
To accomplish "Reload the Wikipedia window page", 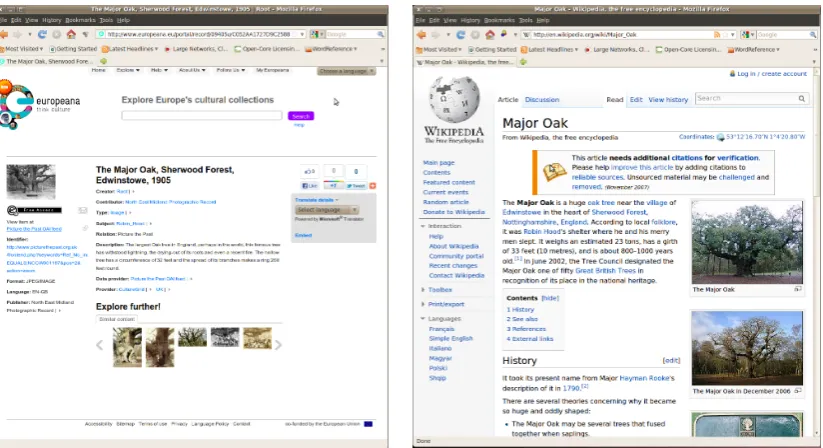I will (460, 35).
